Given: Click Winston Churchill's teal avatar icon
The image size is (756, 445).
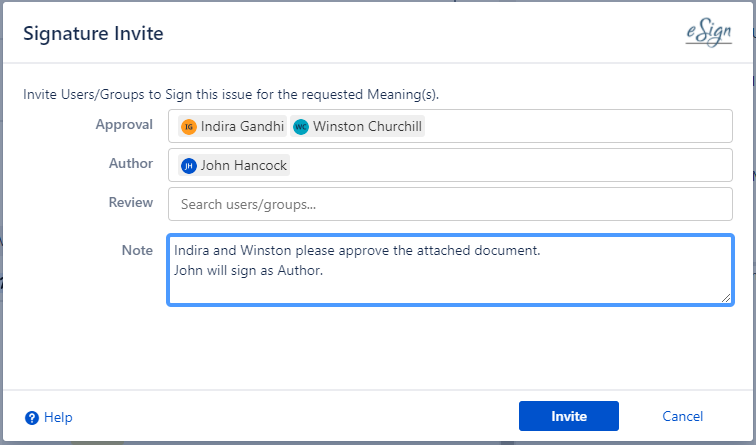Looking at the screenshot, I should pyautogui.click(x=301, y=127).
